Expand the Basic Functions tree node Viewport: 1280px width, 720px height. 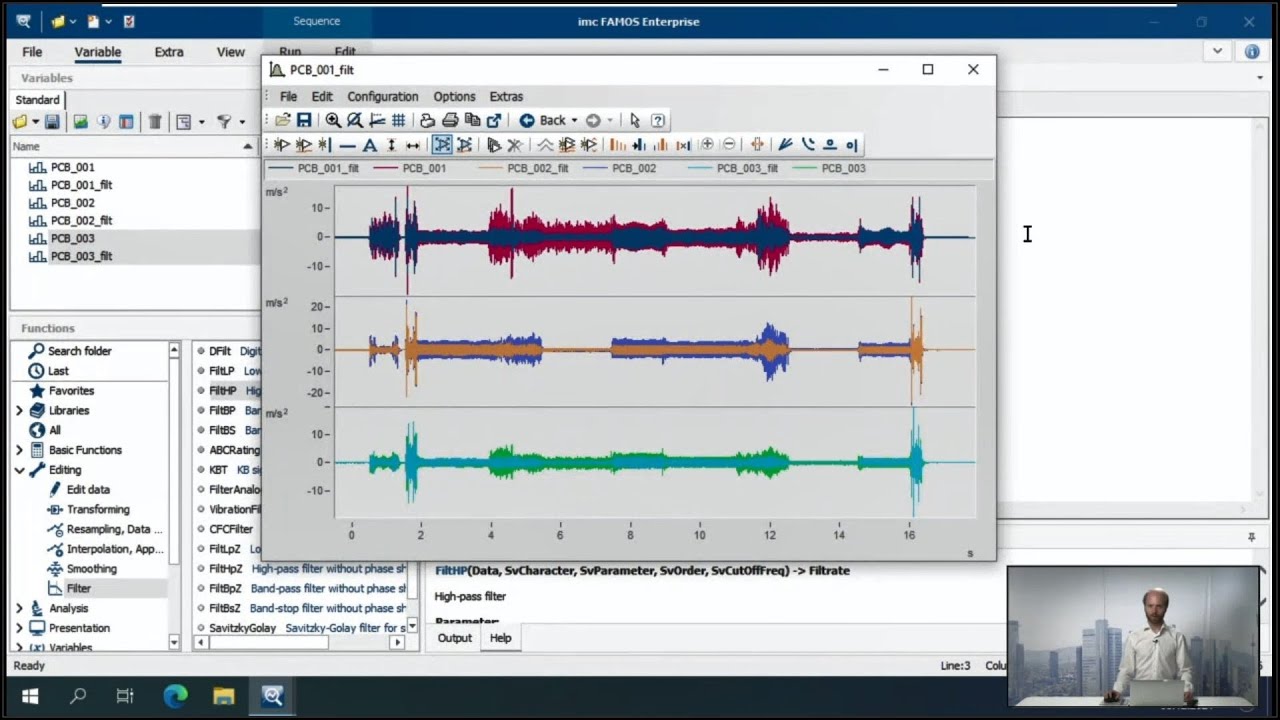pos(19,450)
